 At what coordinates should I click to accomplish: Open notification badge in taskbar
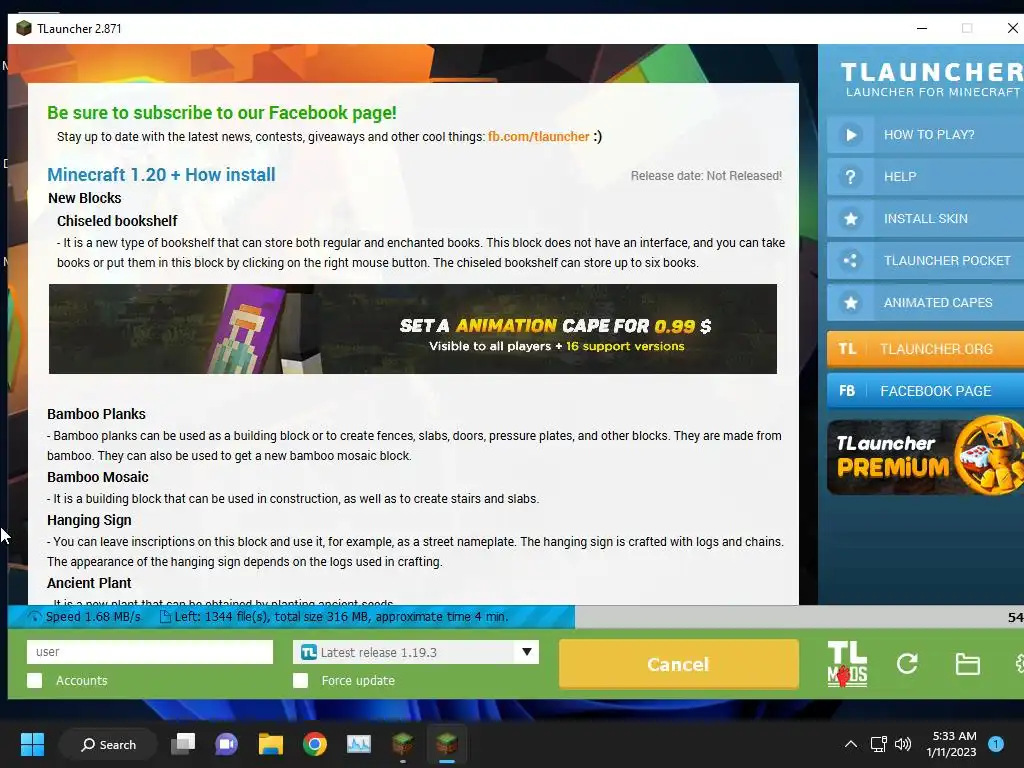[995, 744]
